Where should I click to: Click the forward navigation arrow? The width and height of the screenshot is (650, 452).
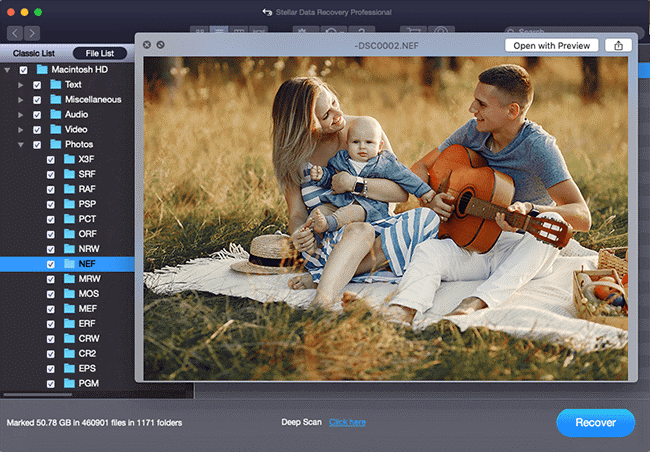point(38,33)
